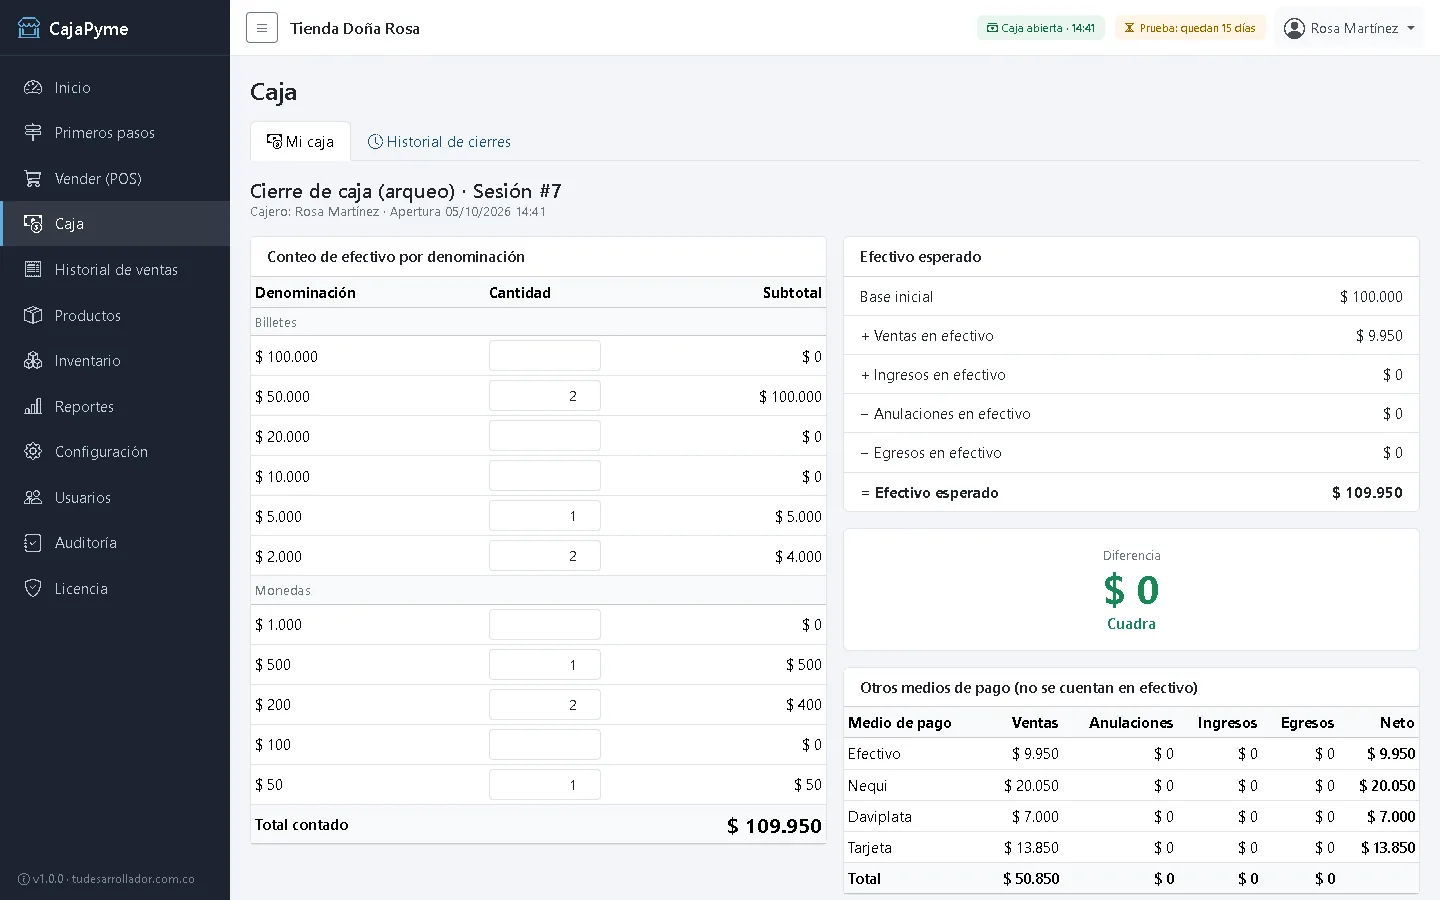Click the Caja abierta 14:41 status badge
The height and width of the screenshot is (900, 1440).
pos(1041,28)
